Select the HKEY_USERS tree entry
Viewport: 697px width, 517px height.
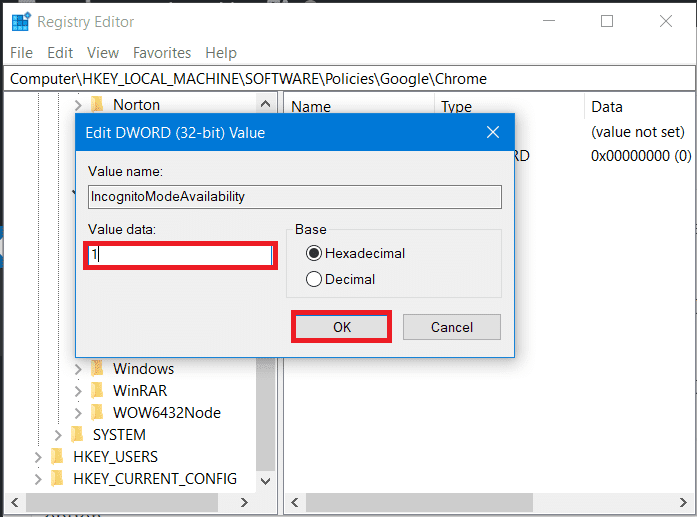tap(116, 457)
